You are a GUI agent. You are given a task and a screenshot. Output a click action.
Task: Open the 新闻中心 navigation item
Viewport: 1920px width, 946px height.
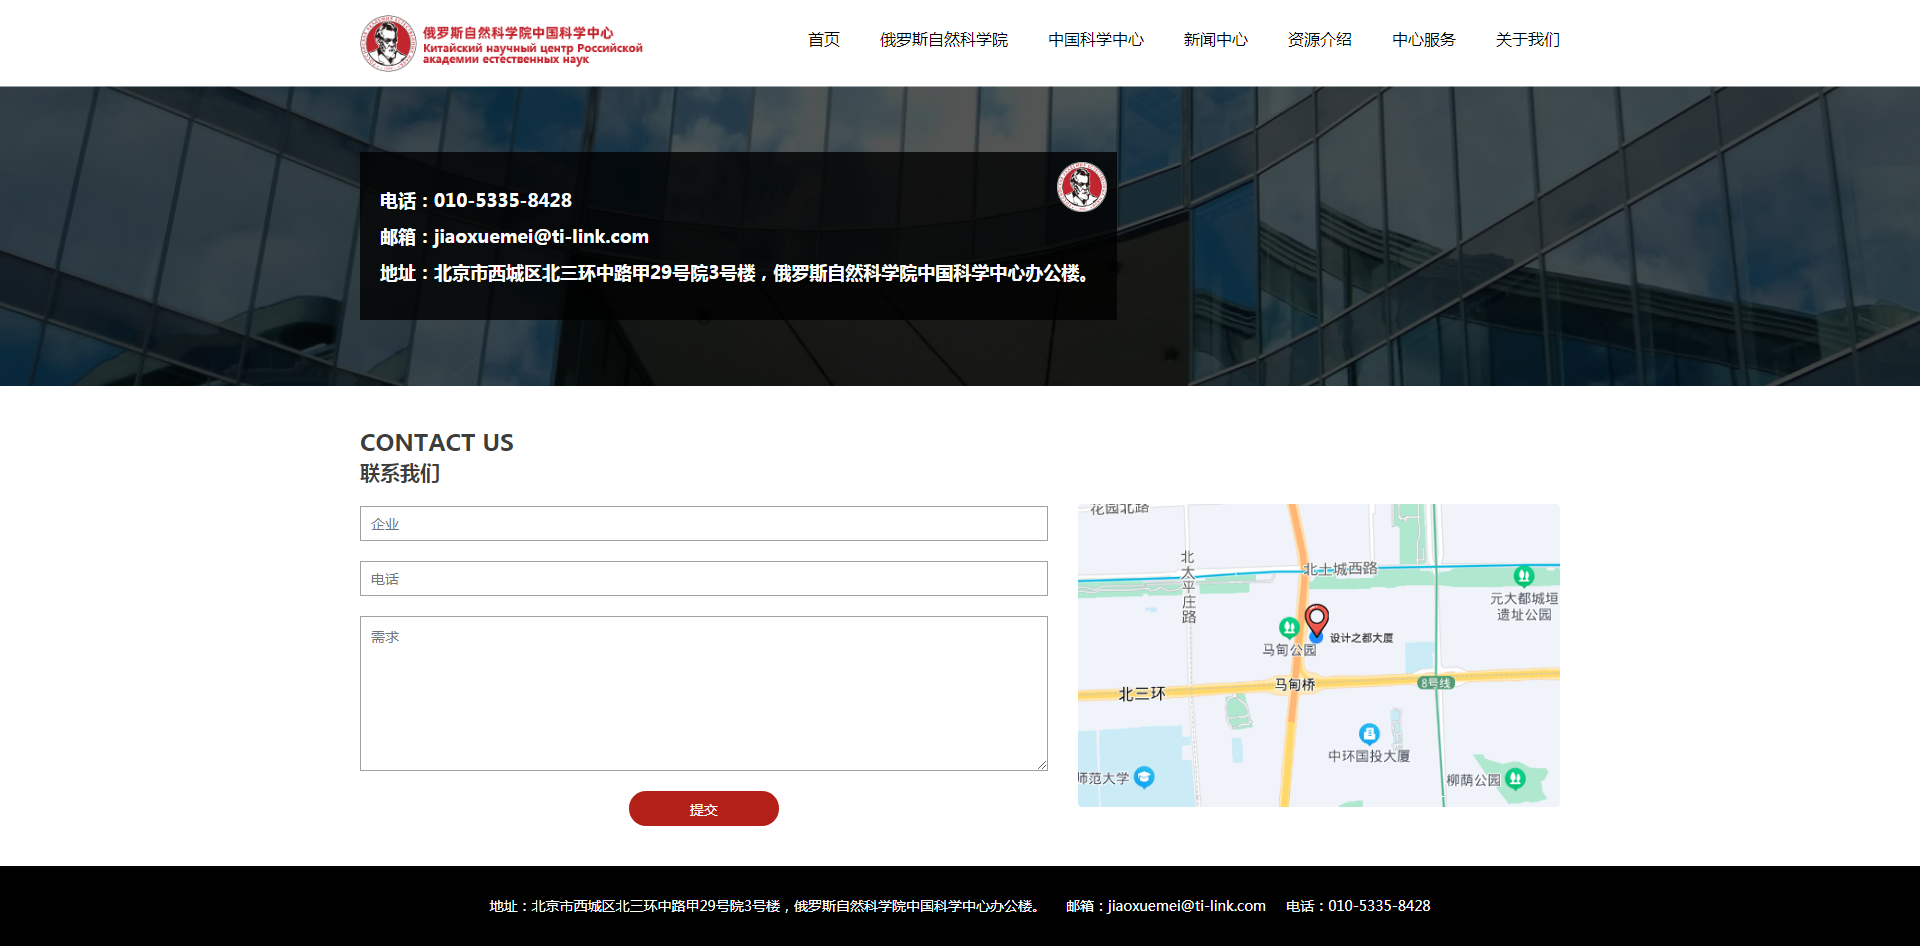coord(1215,40)
